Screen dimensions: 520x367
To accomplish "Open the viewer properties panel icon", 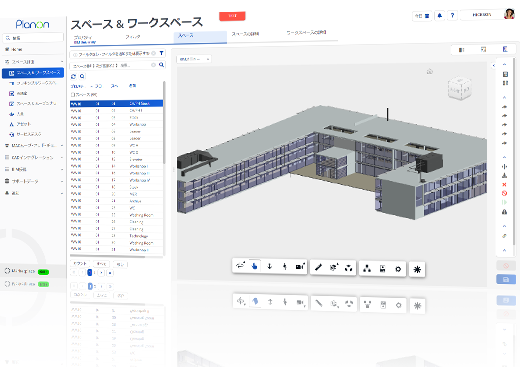I will [x=383, y=269].
